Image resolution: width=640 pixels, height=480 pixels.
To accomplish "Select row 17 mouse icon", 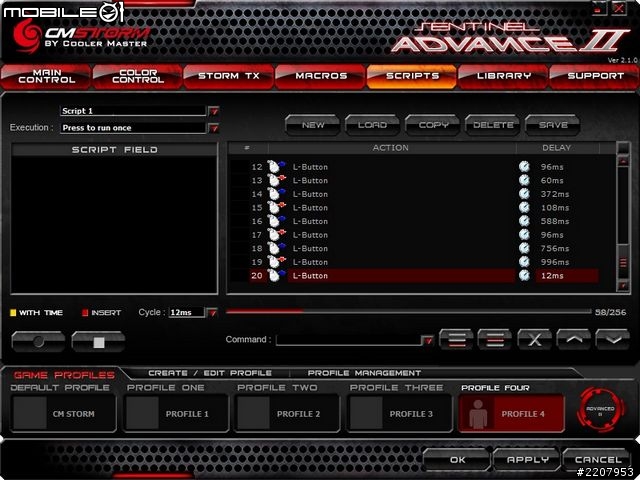I will 276,235.
